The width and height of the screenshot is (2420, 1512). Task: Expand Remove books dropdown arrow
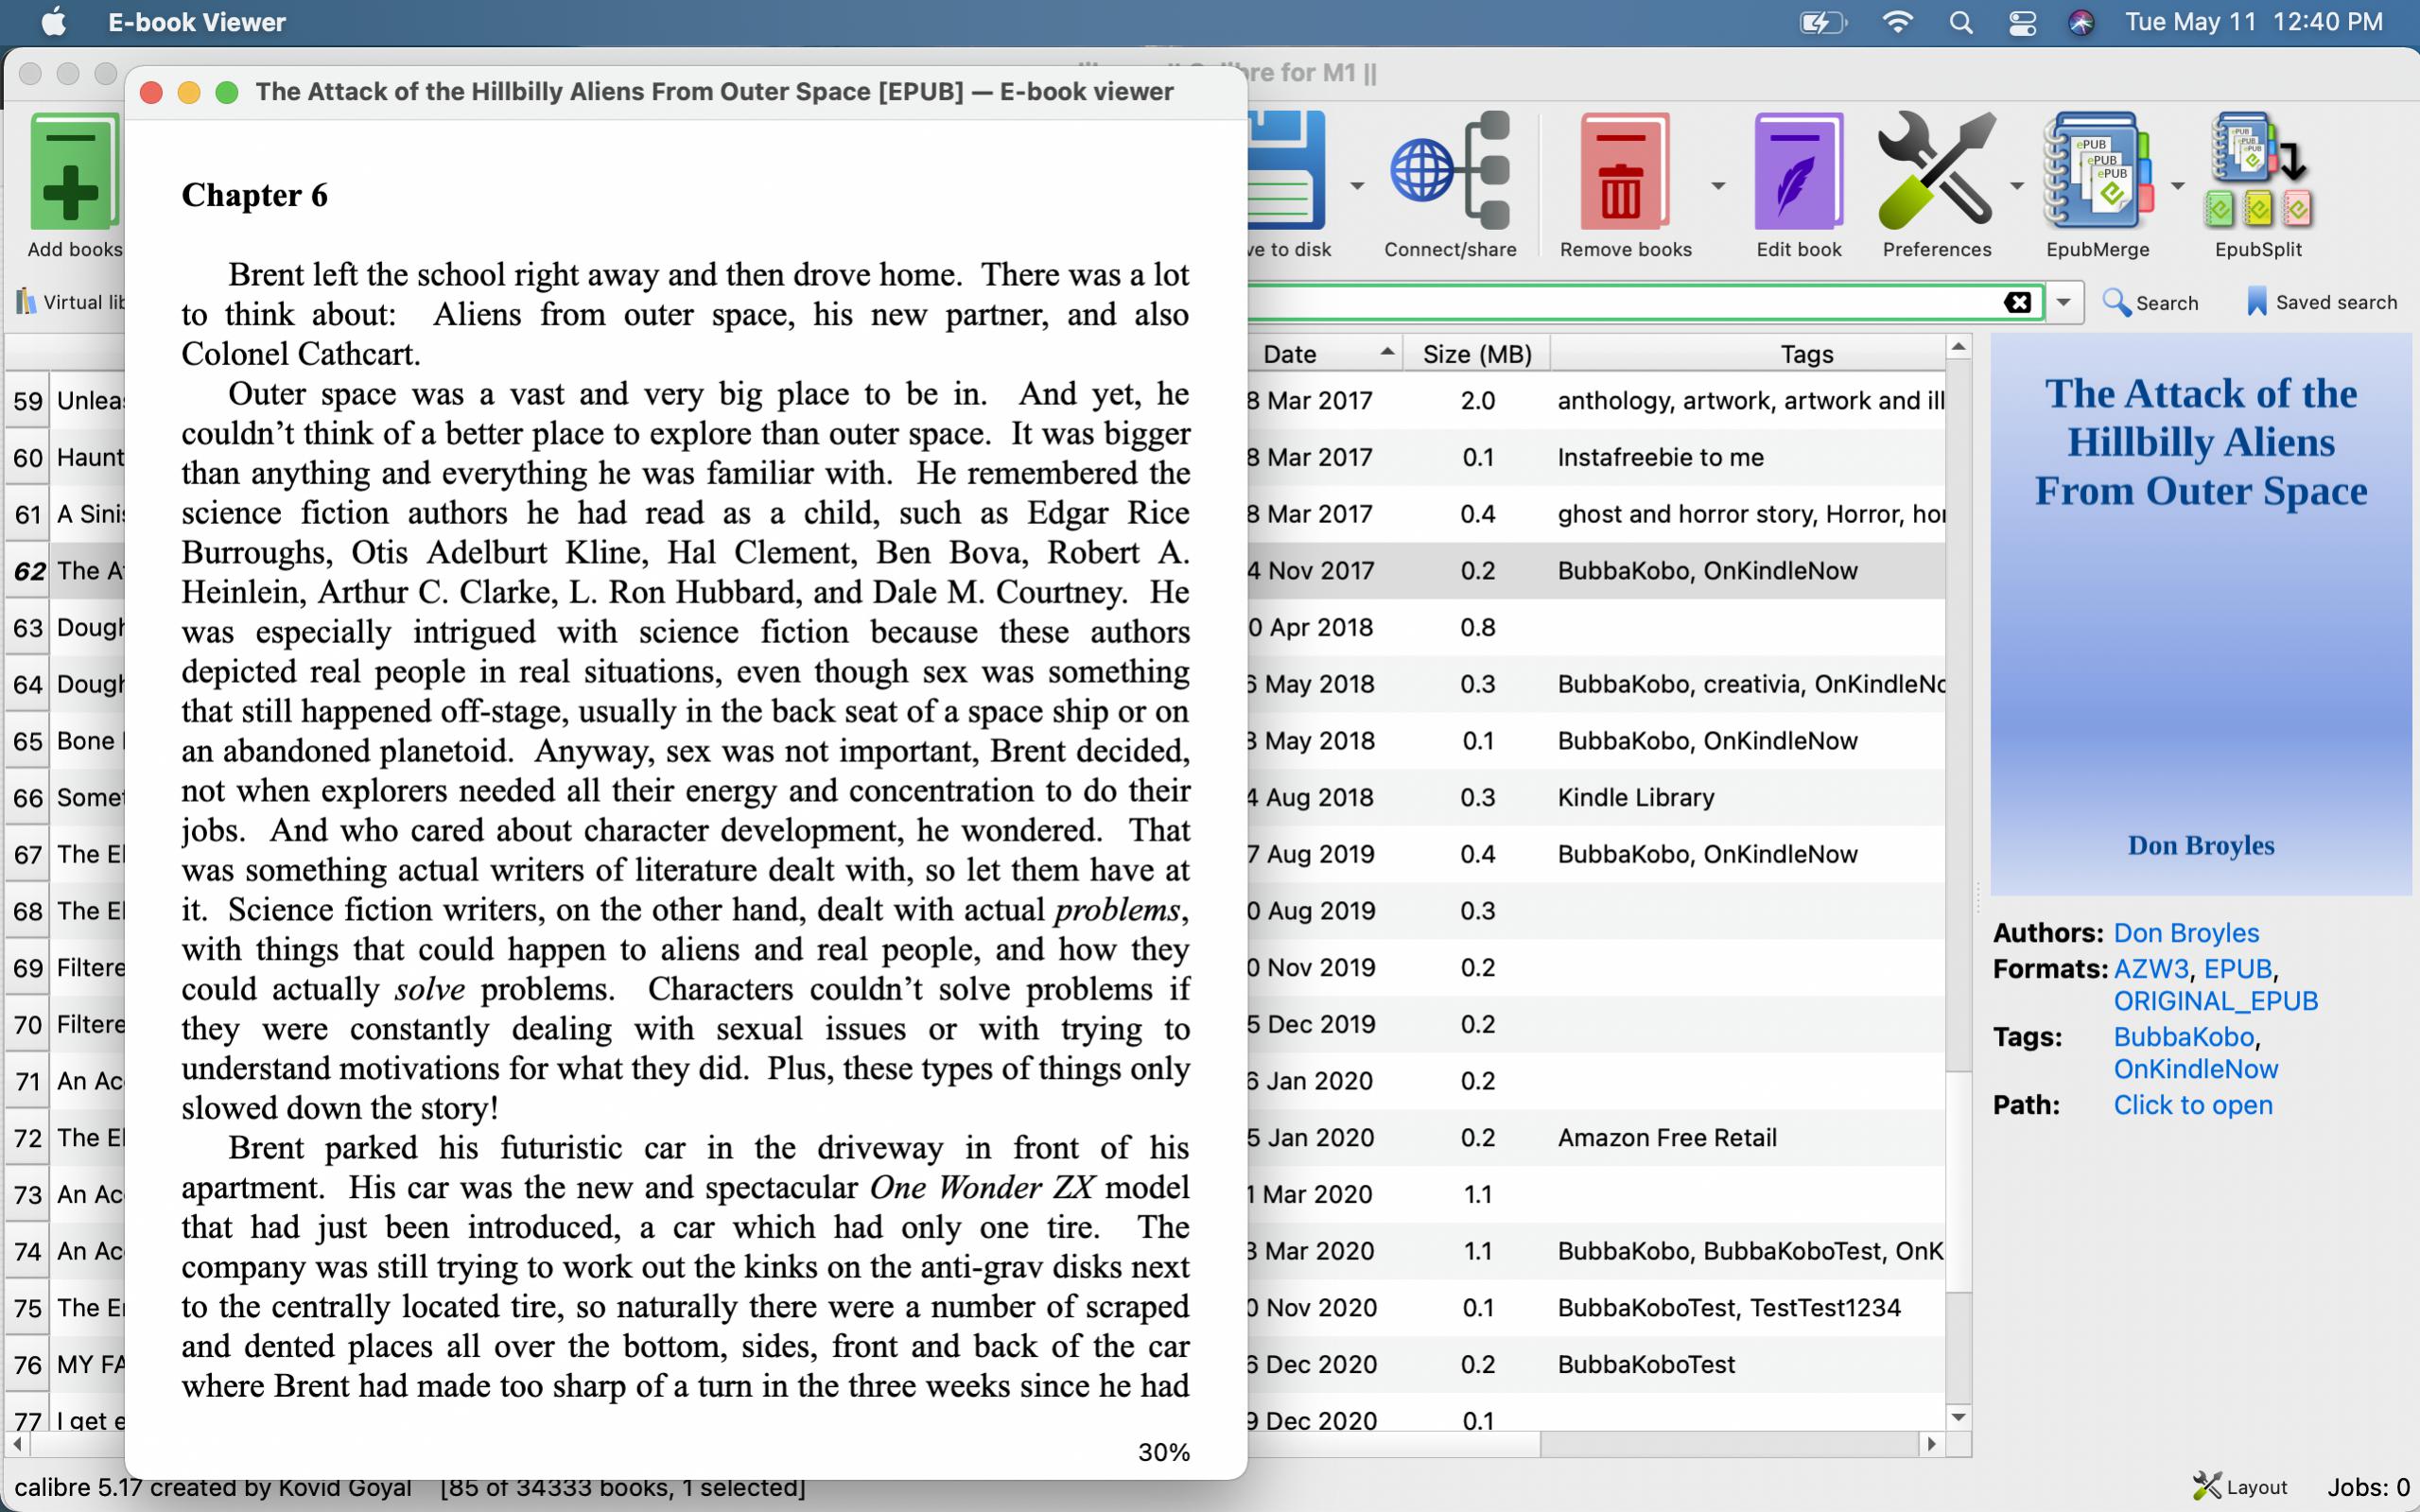click(1718, 186)
